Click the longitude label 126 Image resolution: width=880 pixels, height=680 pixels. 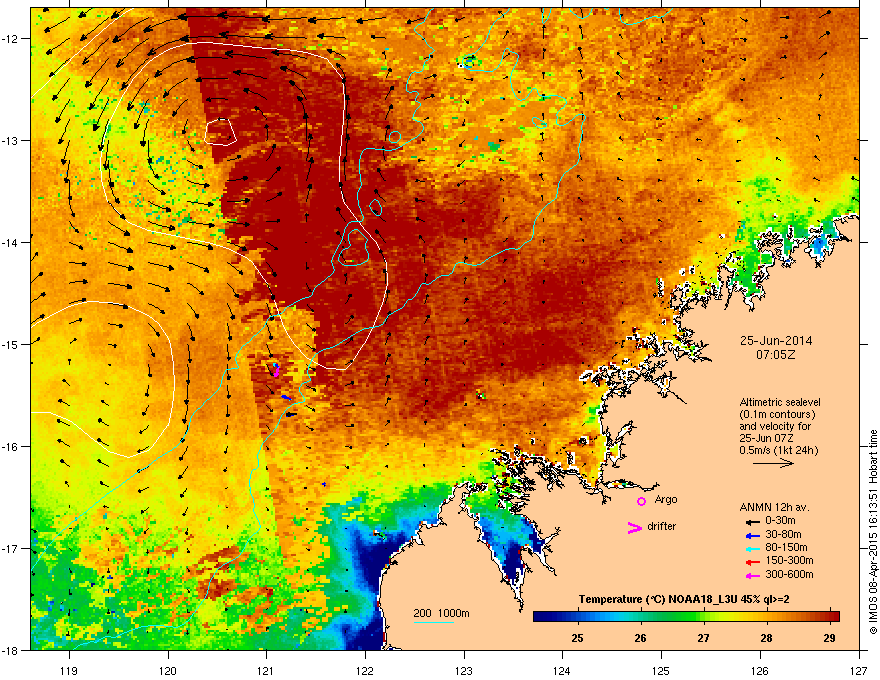pyautogui.click(x=760, y=670)
